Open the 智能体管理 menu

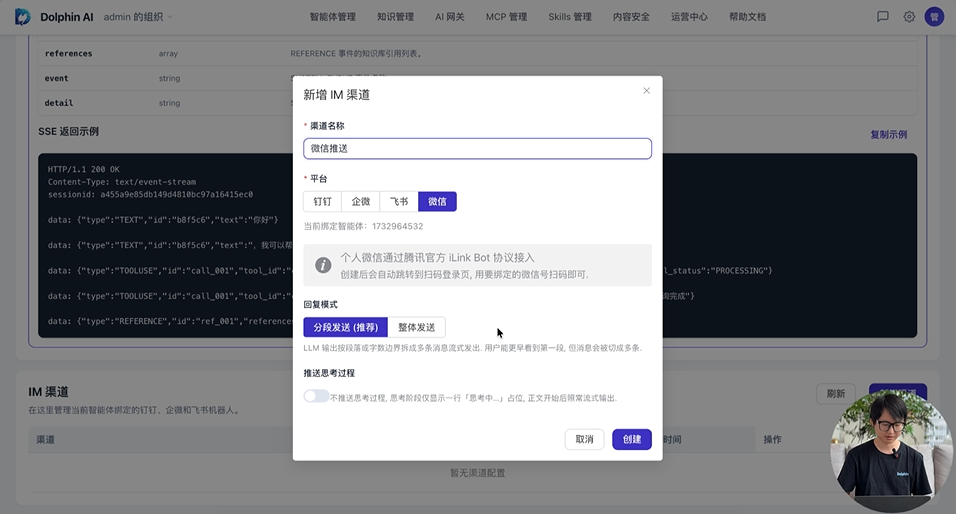(x=332, y=17)
